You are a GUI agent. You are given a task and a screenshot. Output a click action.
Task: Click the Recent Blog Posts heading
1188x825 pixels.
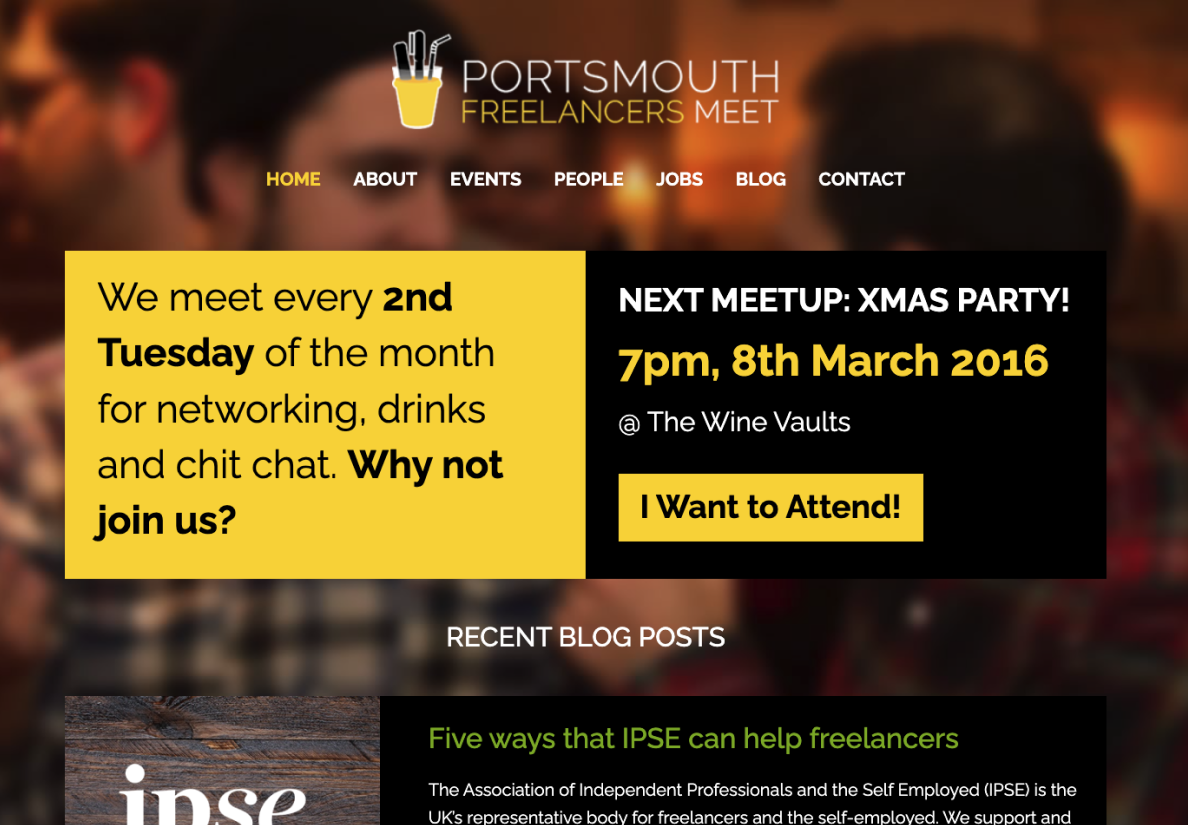(585, 637)
